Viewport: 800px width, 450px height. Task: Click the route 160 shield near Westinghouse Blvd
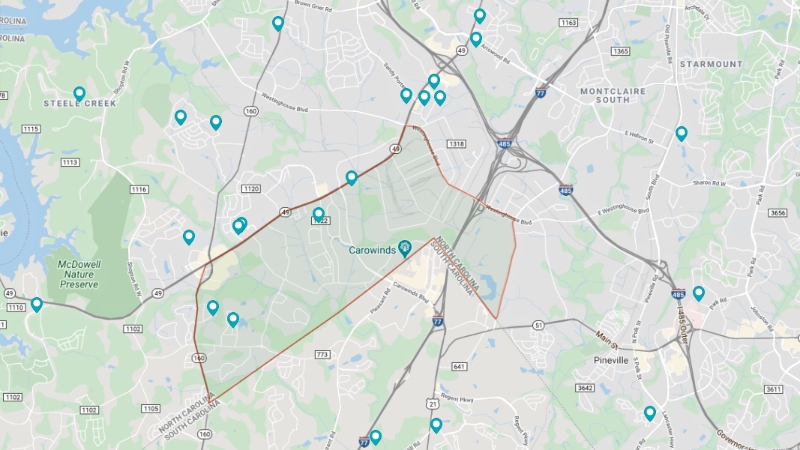pyautogui.click(x=251, y=111)
